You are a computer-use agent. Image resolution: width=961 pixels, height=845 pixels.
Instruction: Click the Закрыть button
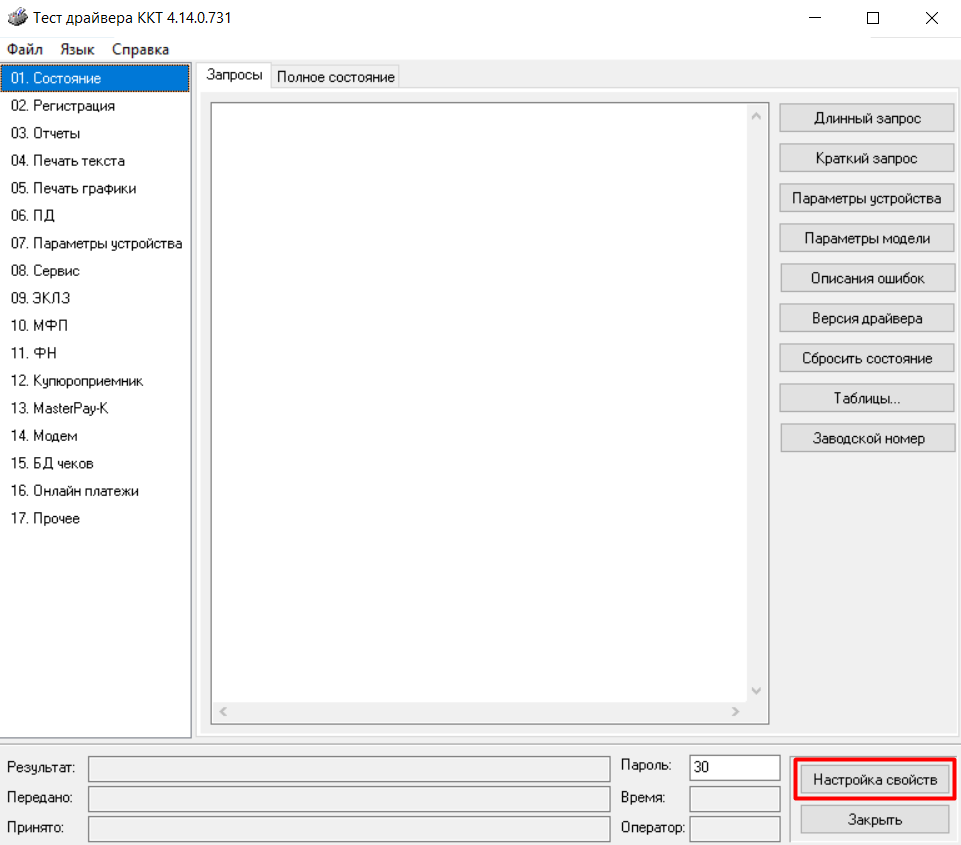coord(875,820)
